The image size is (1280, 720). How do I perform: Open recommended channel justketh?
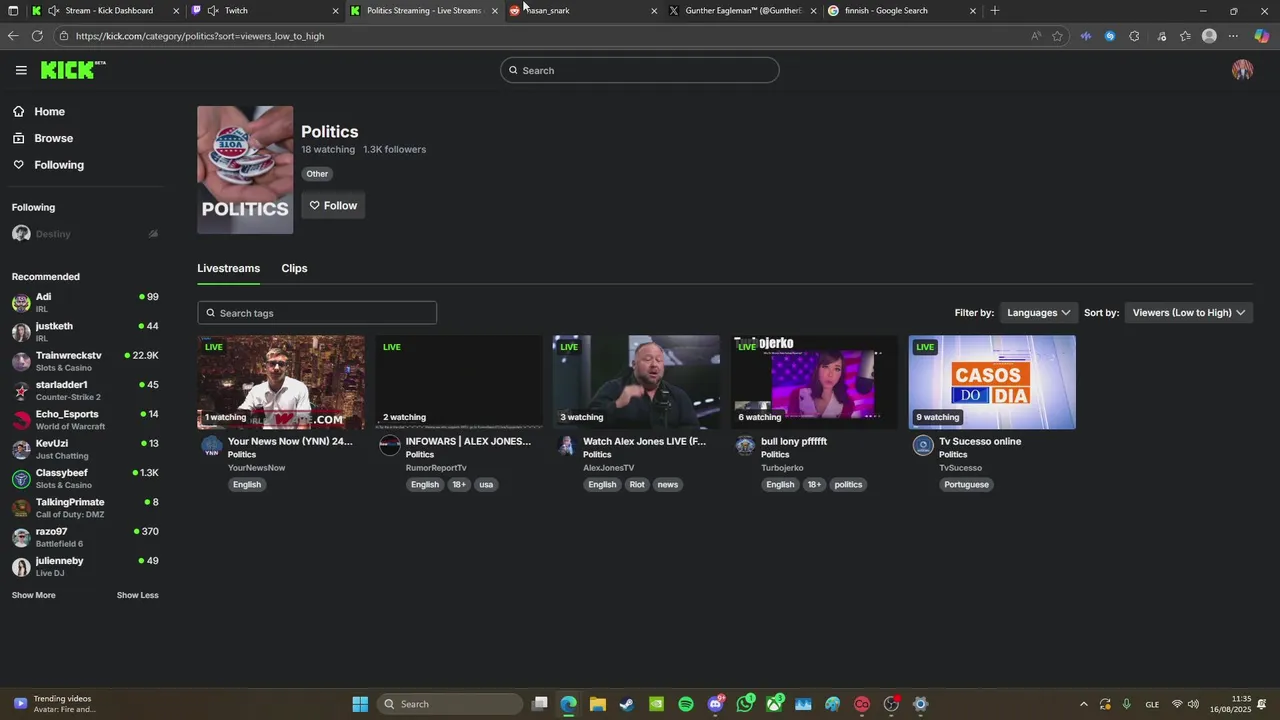pos(85,332)
